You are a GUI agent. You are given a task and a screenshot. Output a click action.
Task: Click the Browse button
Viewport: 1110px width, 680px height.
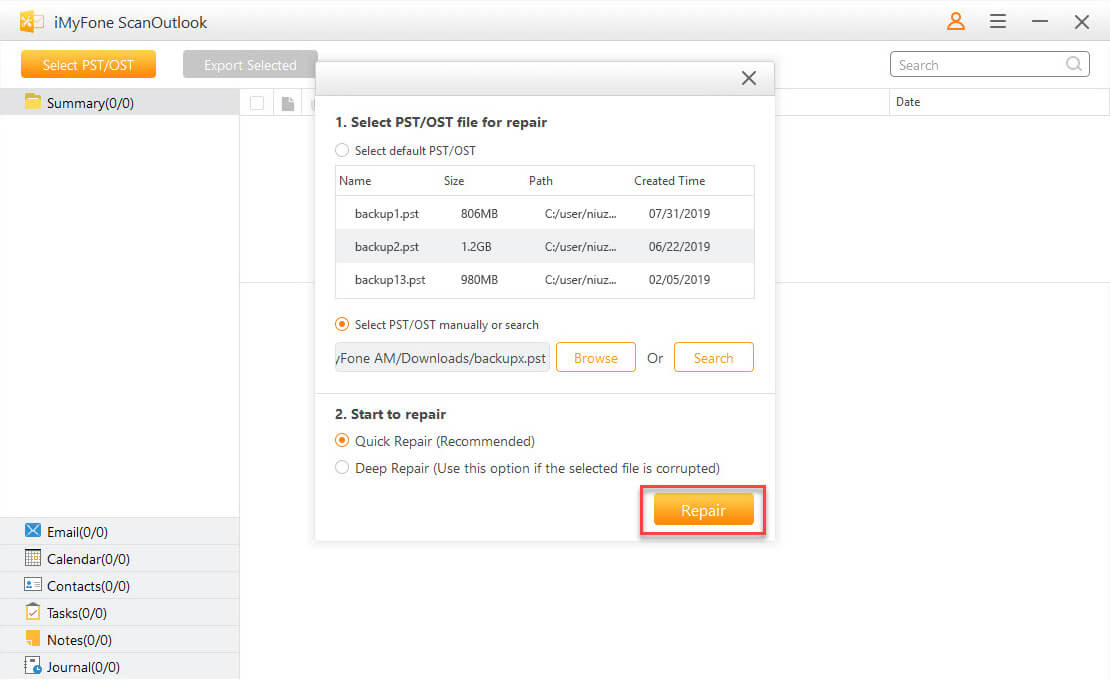(x=595, y=358)
